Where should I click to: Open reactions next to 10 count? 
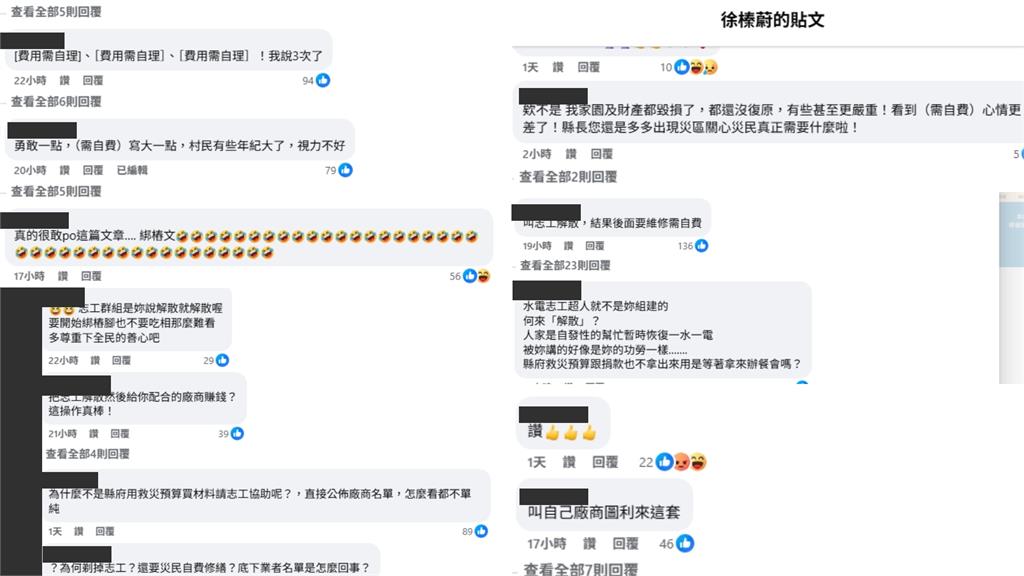(696, 67)
